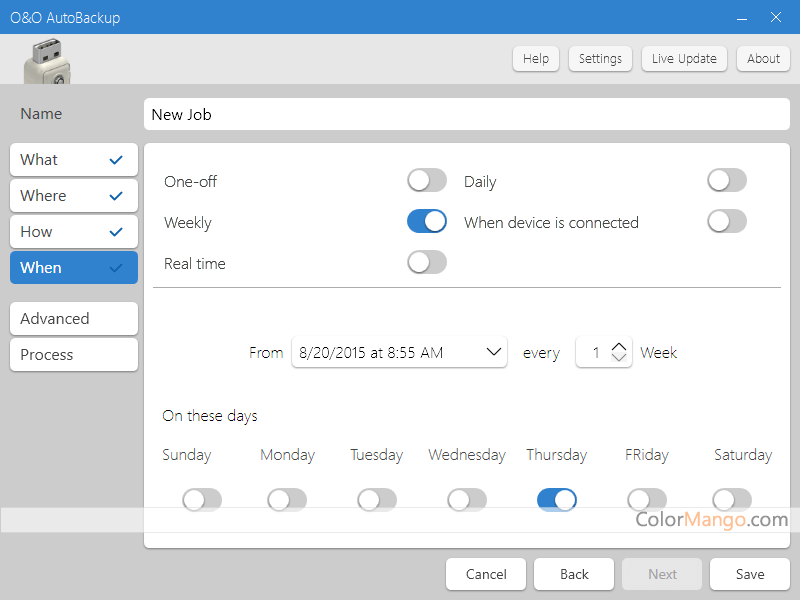The image size is (800, 600).
Task: Enable the Monday day toggle
Action: 287,499
